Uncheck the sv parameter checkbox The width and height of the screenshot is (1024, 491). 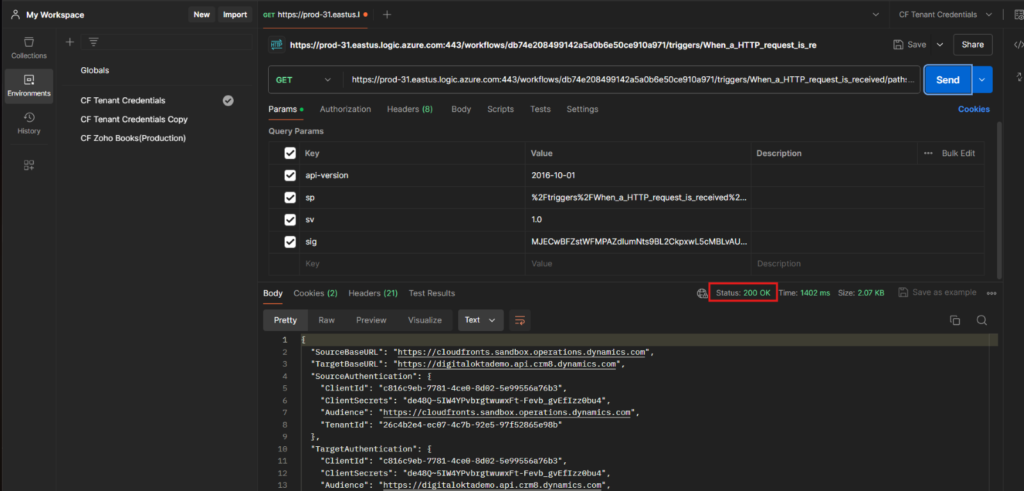(291, 219)
